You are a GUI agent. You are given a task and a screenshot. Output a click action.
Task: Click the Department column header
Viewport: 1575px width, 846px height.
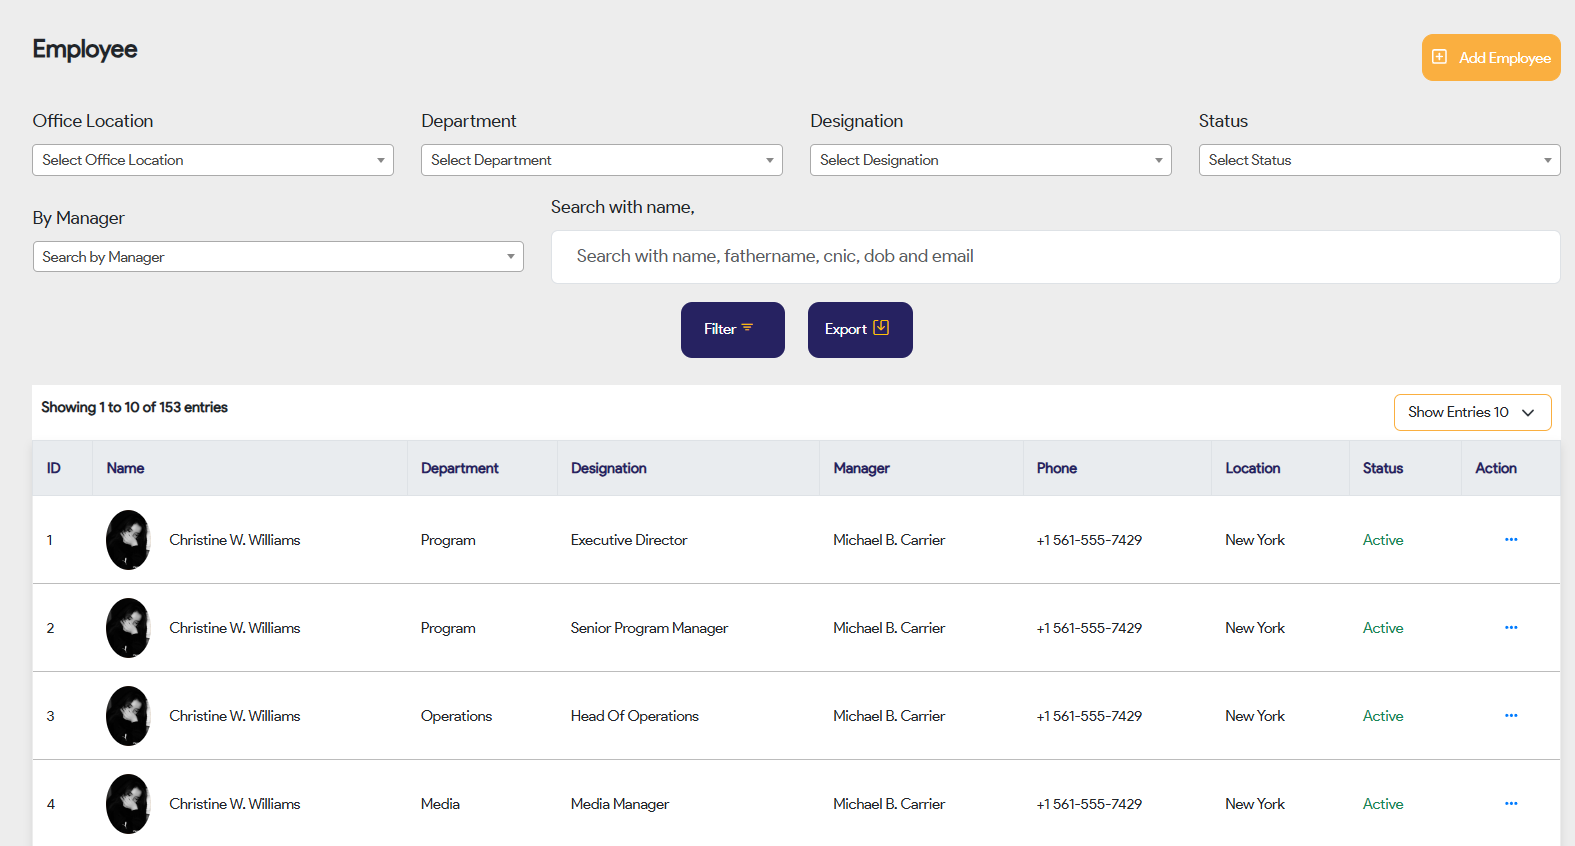[x=459, y=468]
